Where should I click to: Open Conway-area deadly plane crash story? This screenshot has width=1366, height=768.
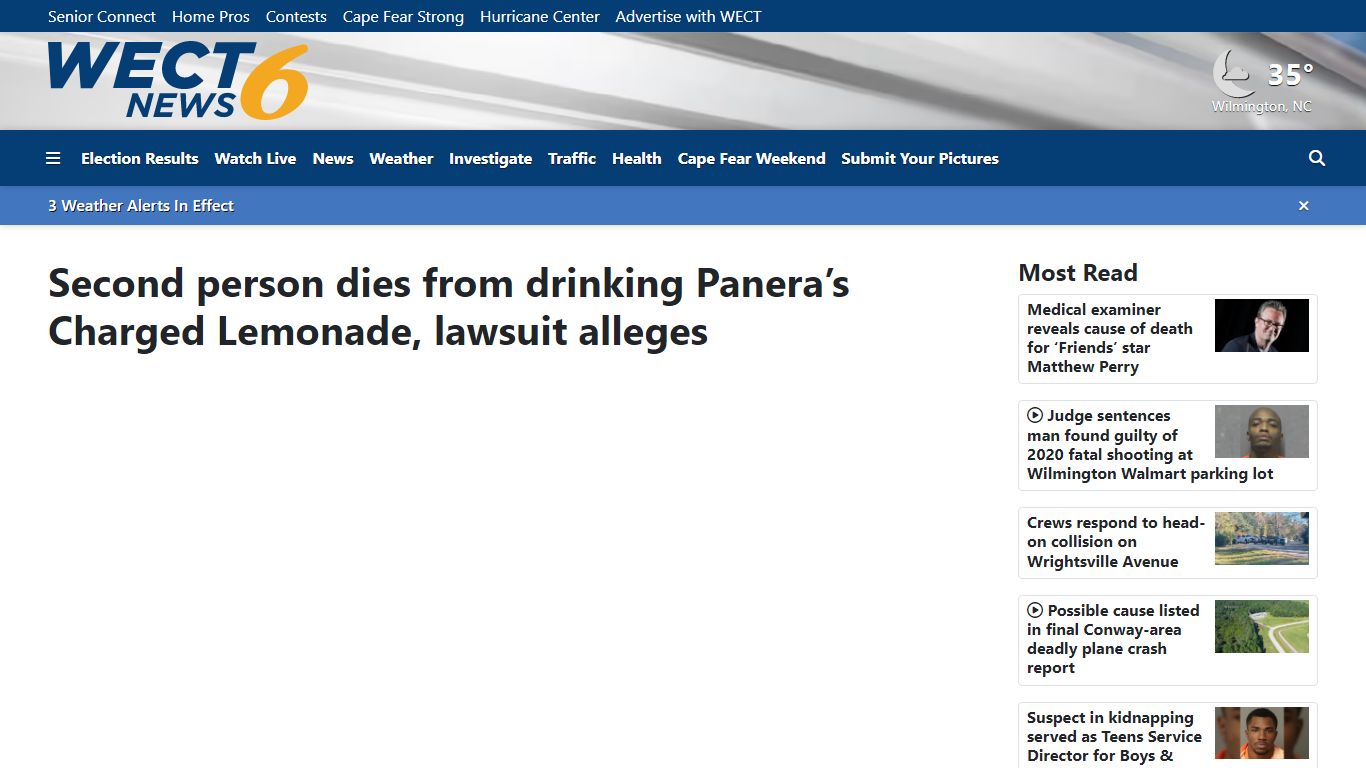[x=1113, y=639]
